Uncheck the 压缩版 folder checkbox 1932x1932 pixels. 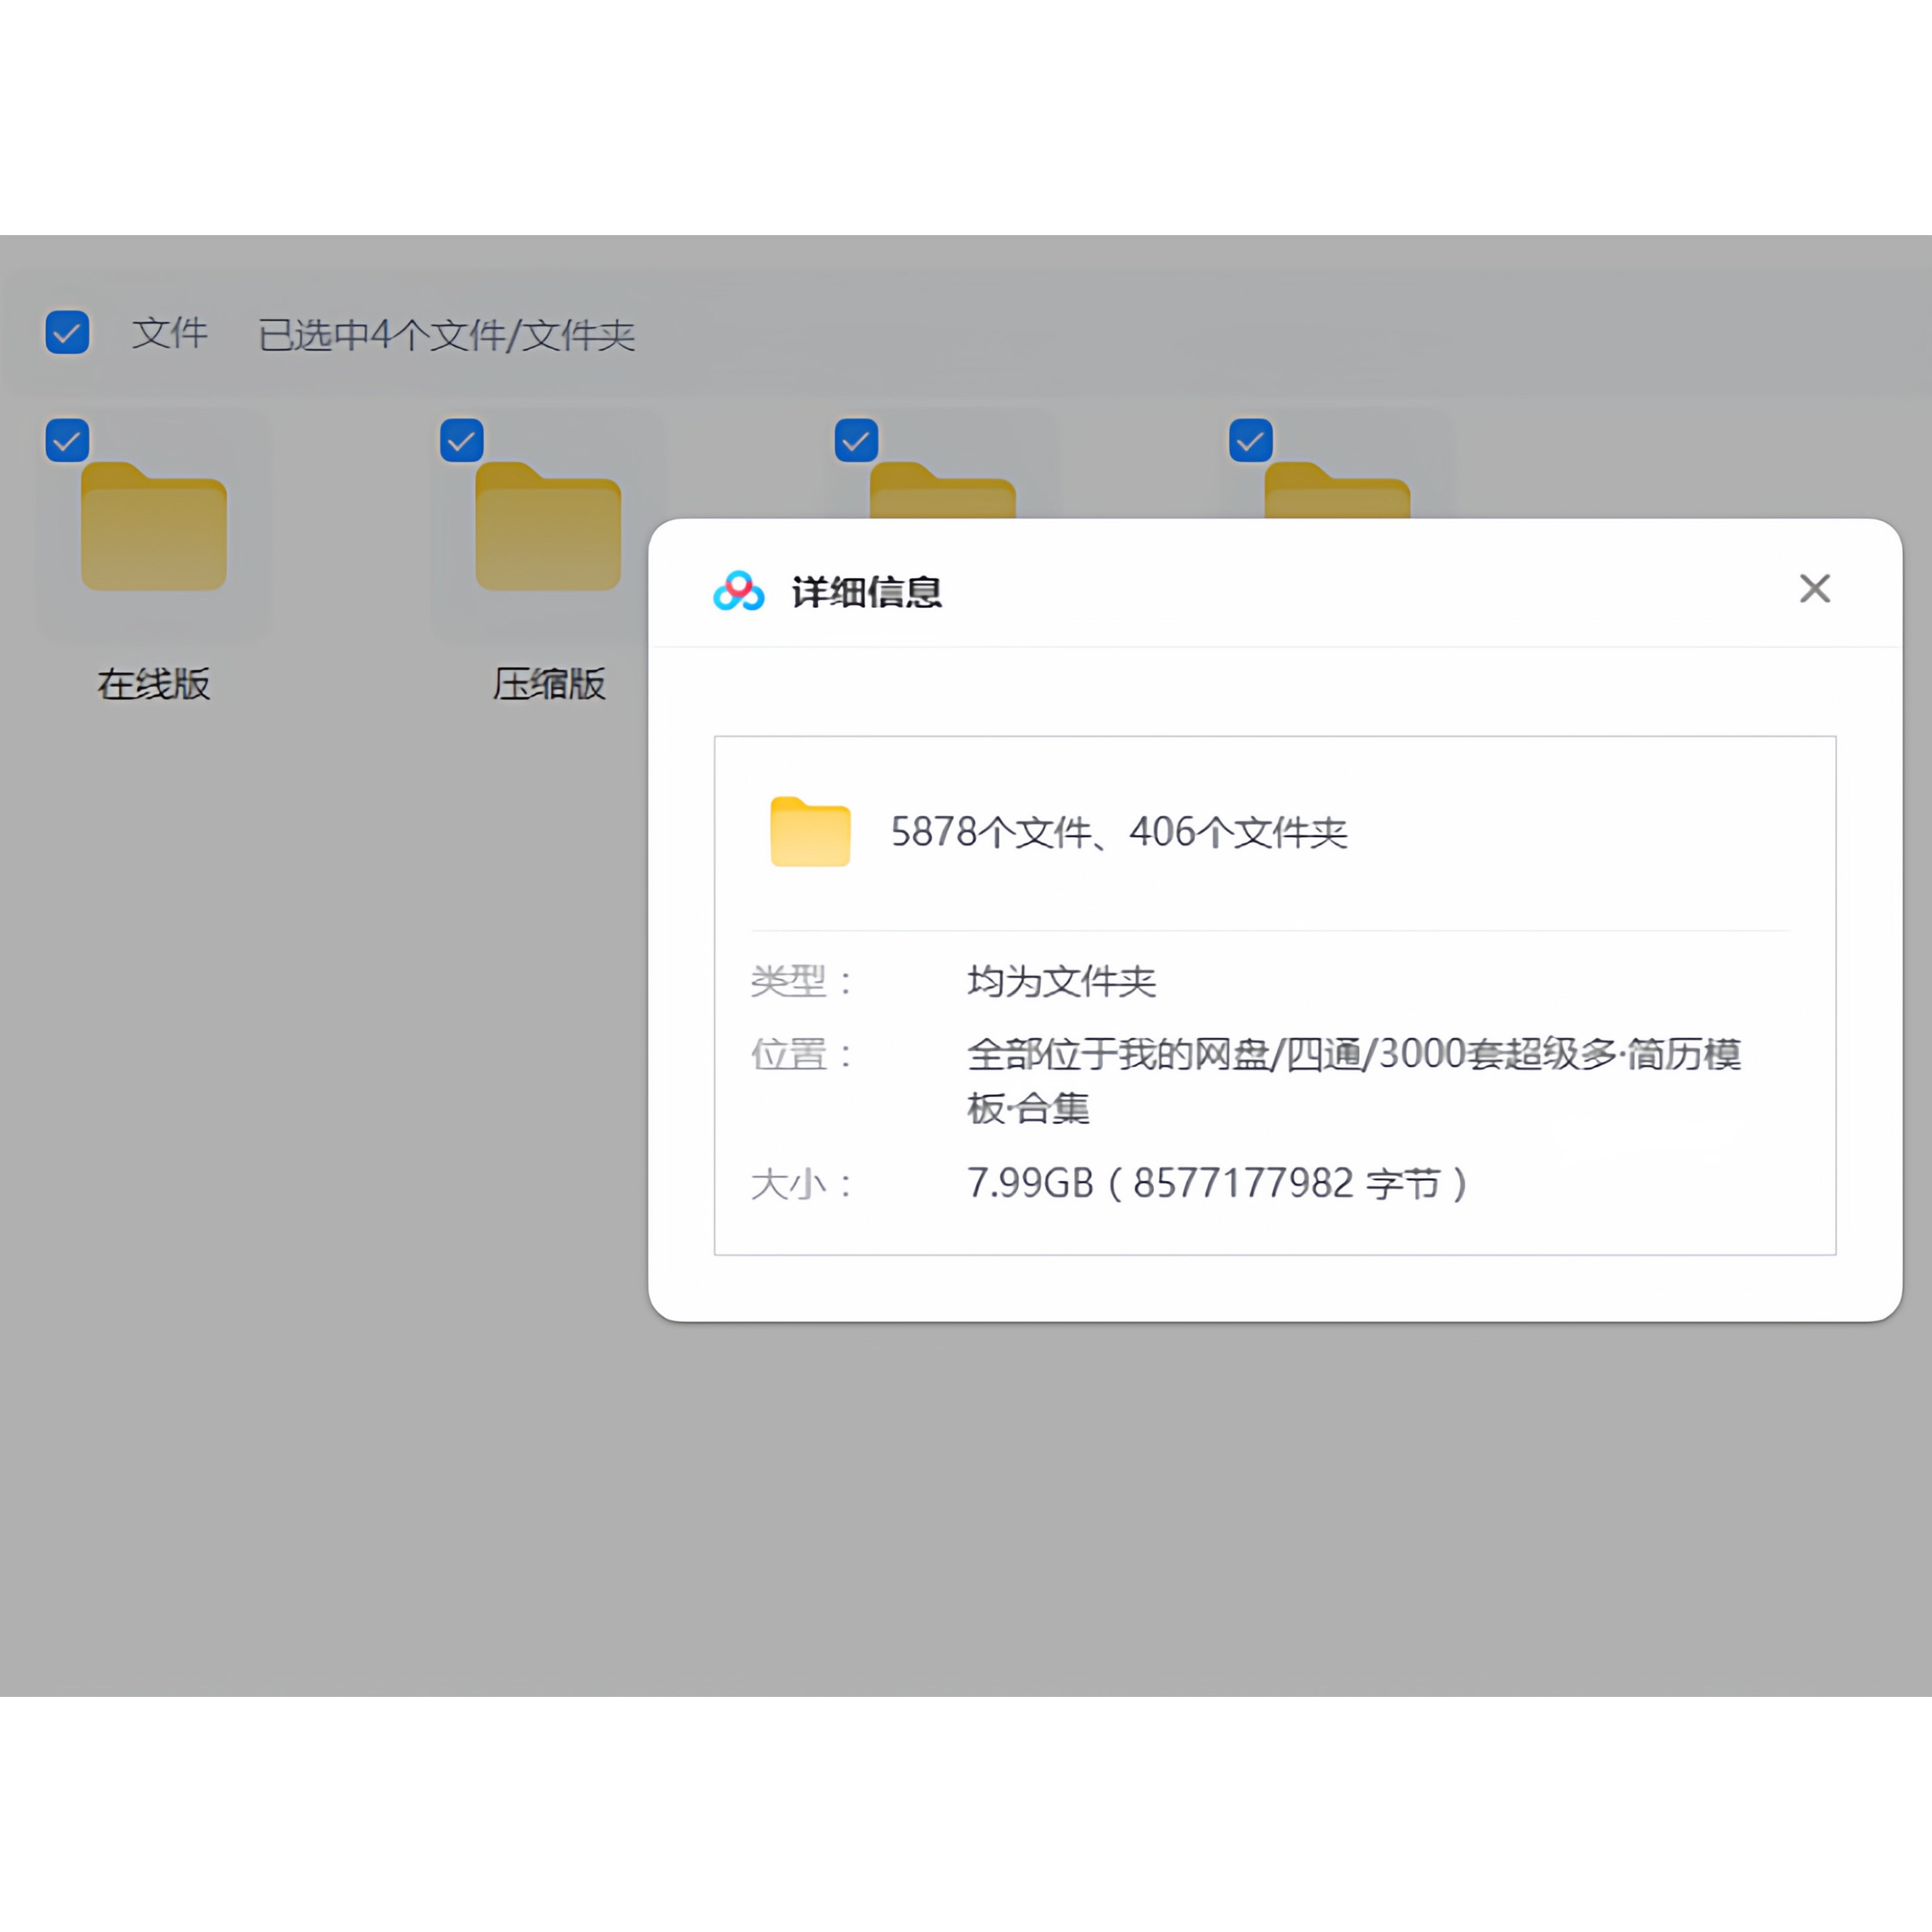[x=462, y=440]
